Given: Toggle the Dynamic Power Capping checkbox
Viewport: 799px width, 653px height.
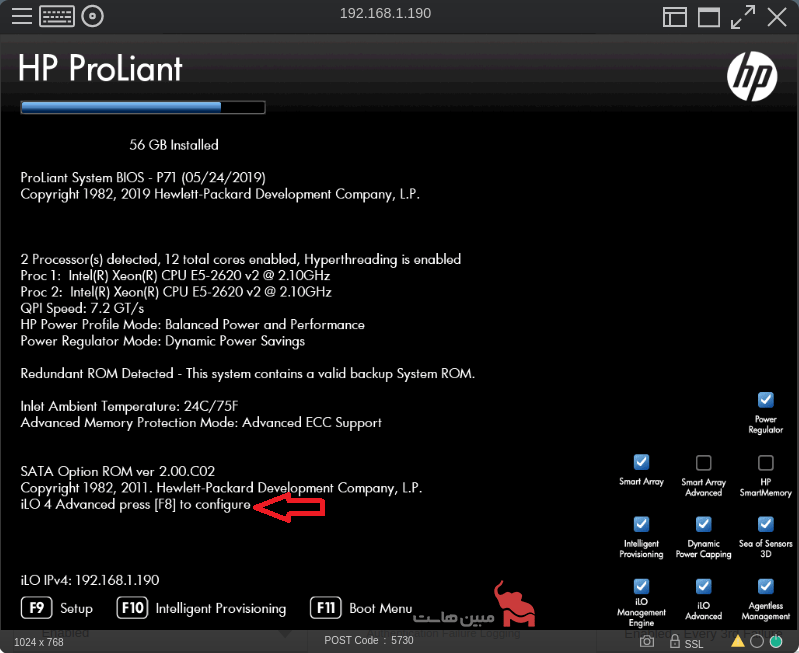Looking at the screenshot, I should (x=703, y=524).
